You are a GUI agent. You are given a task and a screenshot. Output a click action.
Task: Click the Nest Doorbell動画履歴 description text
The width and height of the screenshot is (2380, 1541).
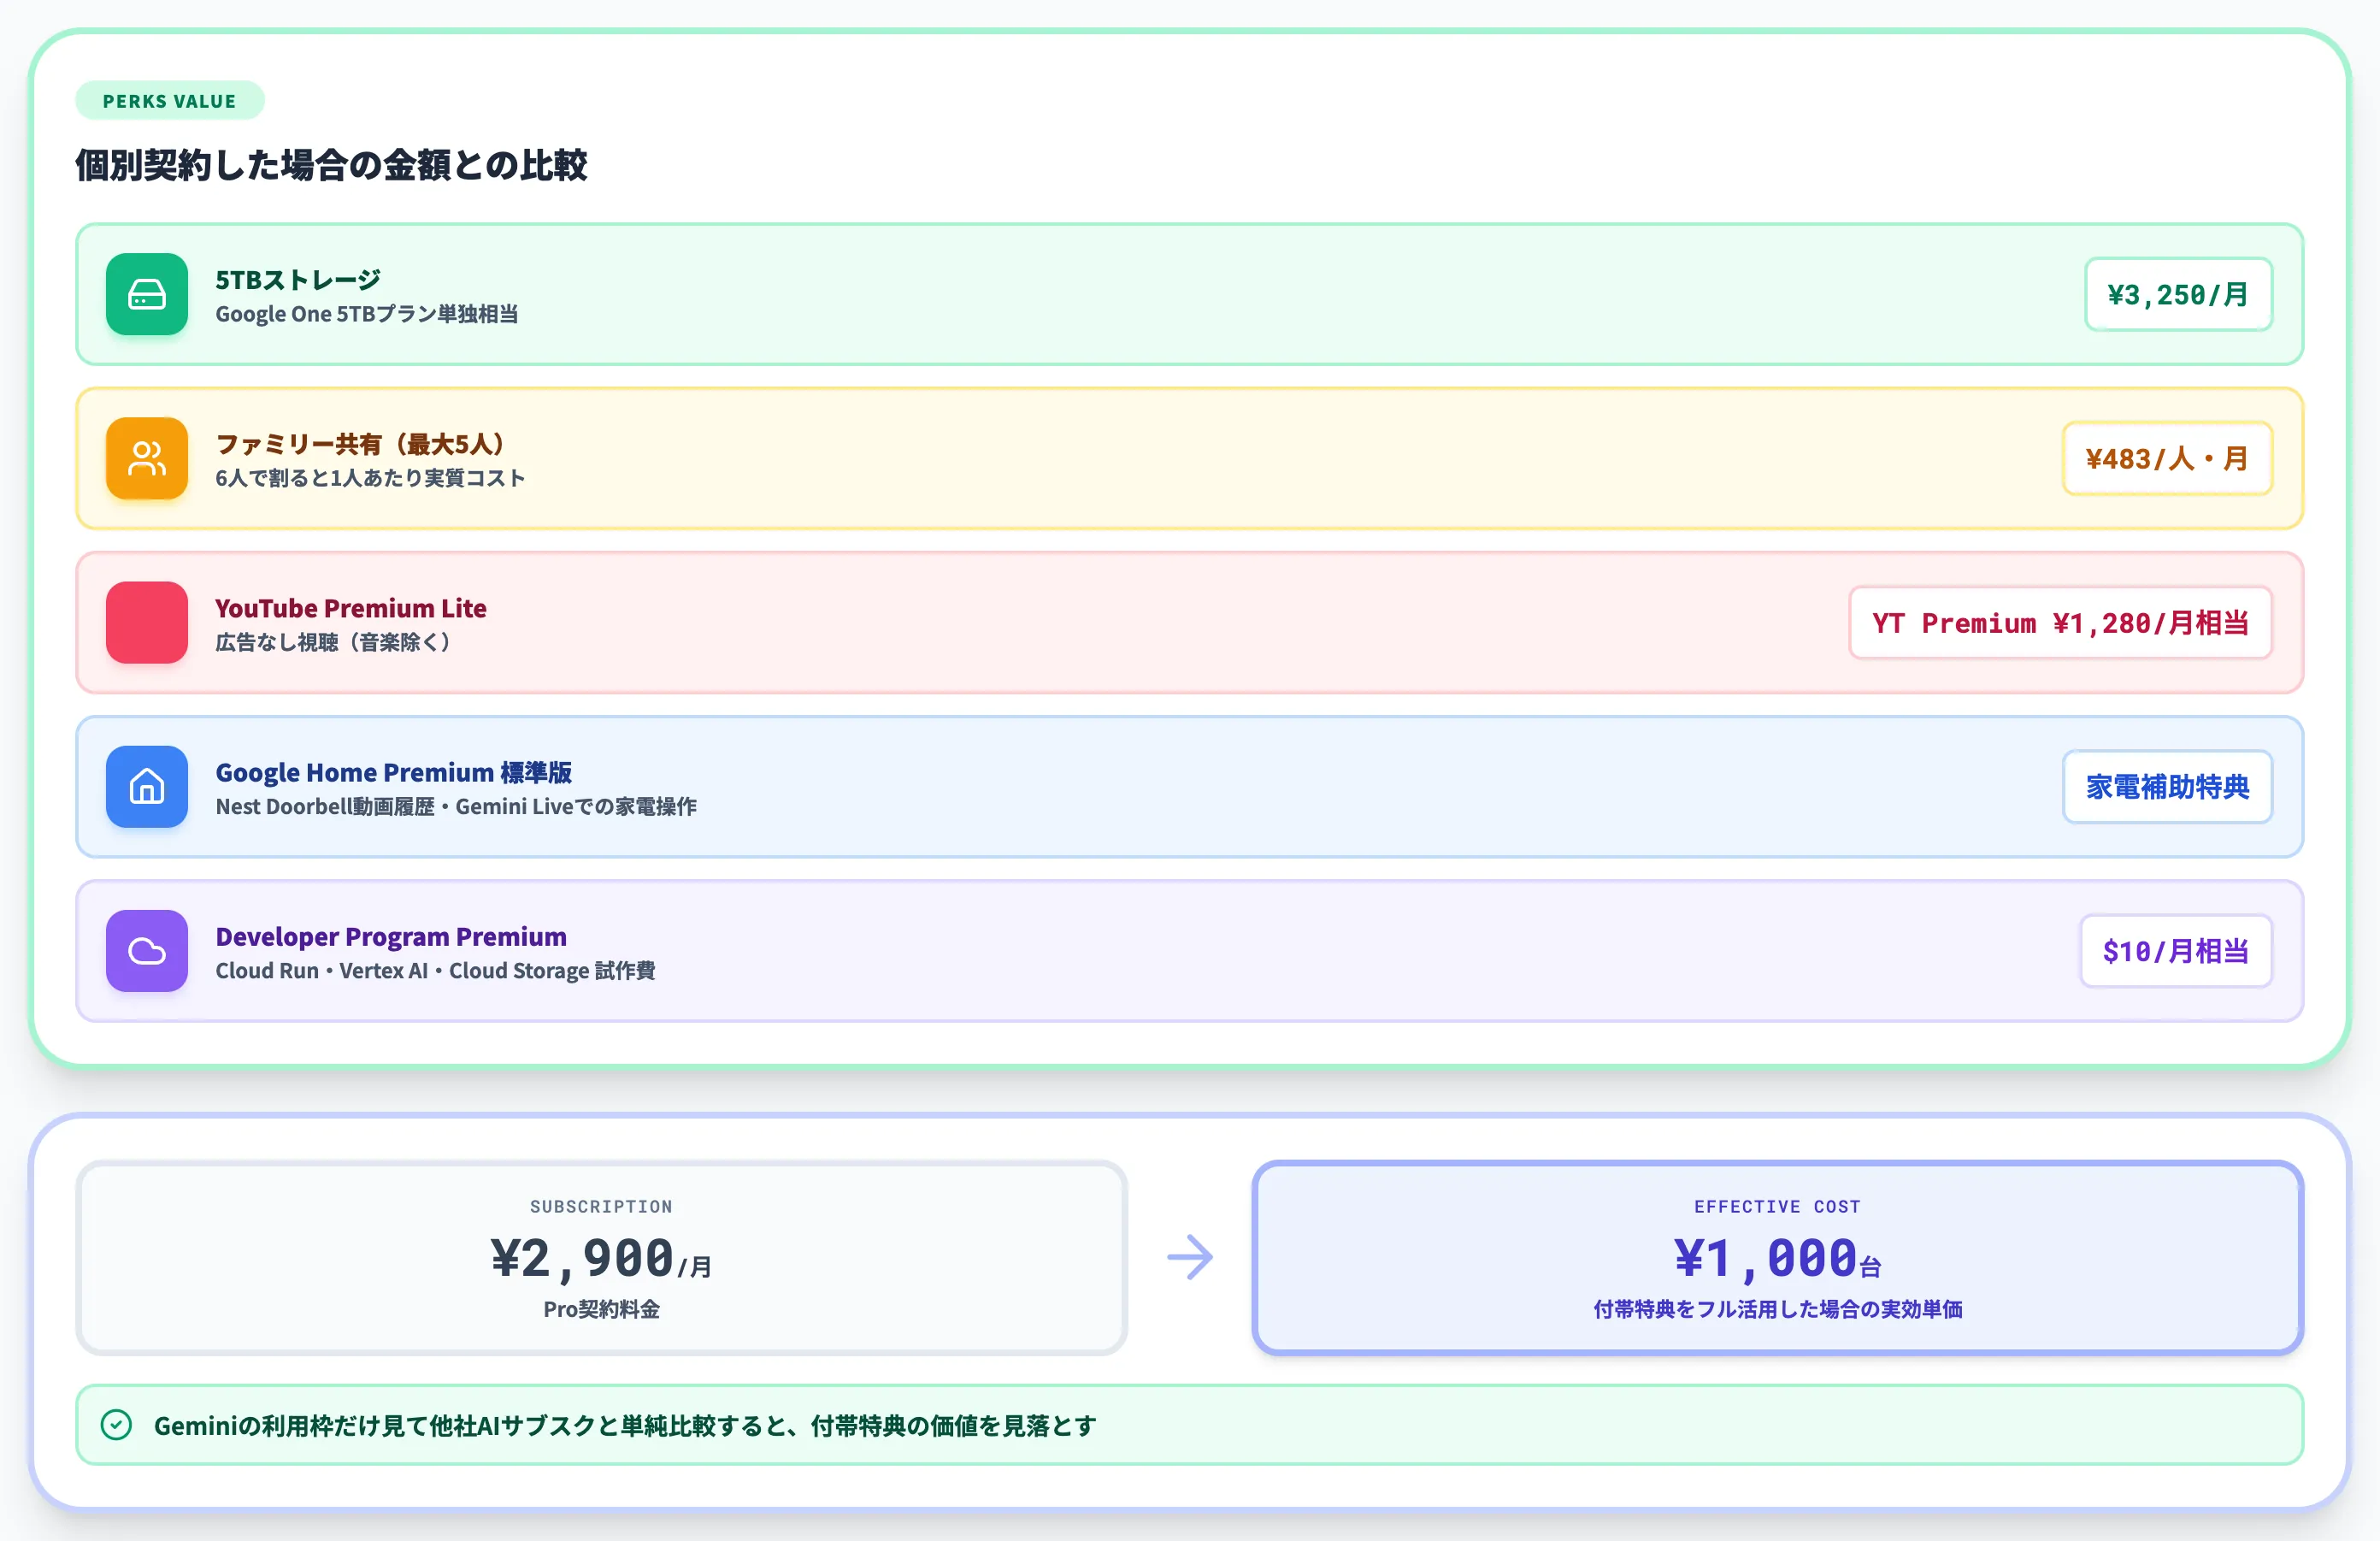456,806
